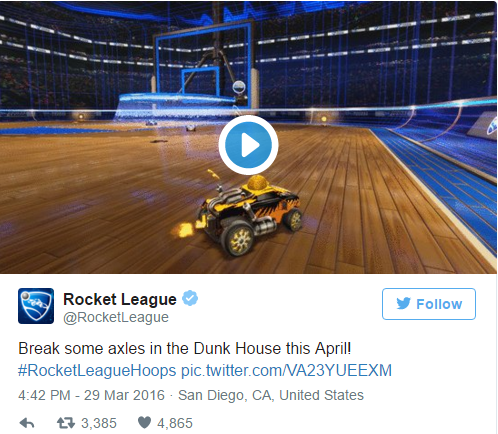This screenshot has width=498, height=434.
Task: Like the tweet with the heart icon
Action: coord(144,423)
